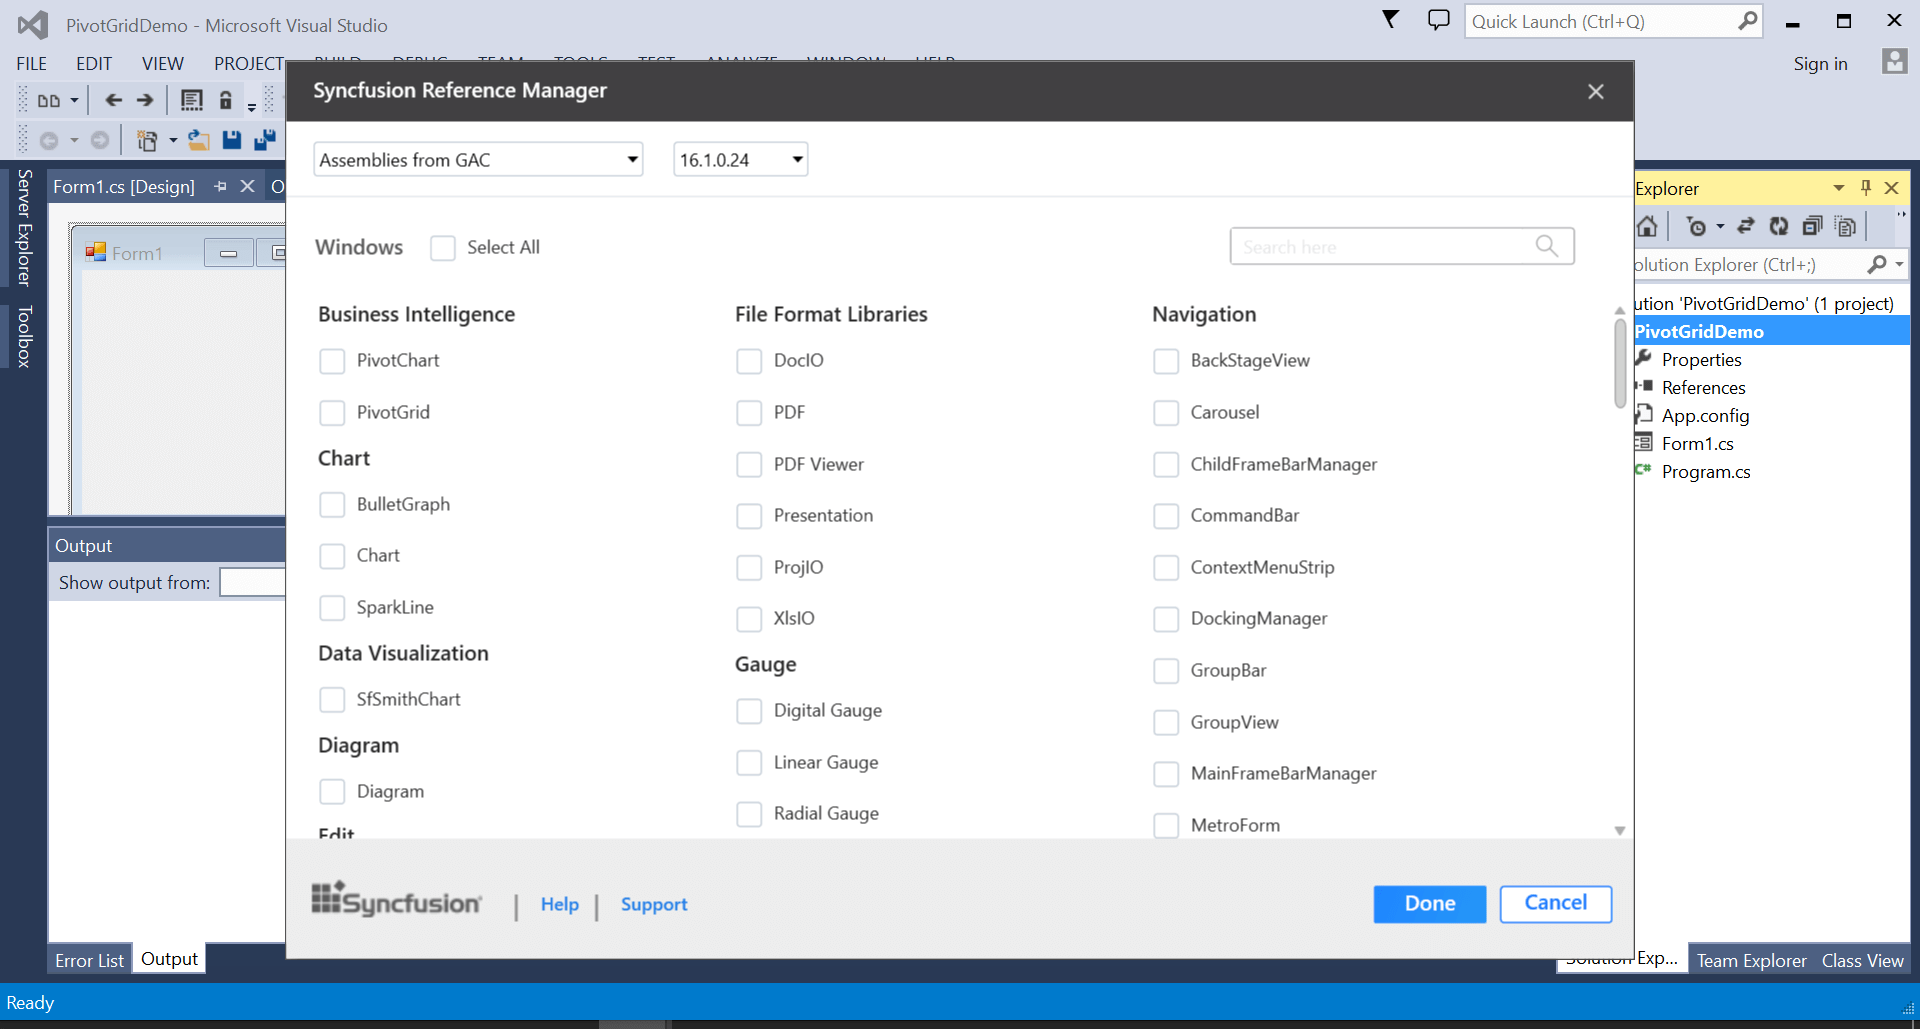Check the Select All checkbox
This screenshot has width=1920, height=1029.
coord(443,247)
